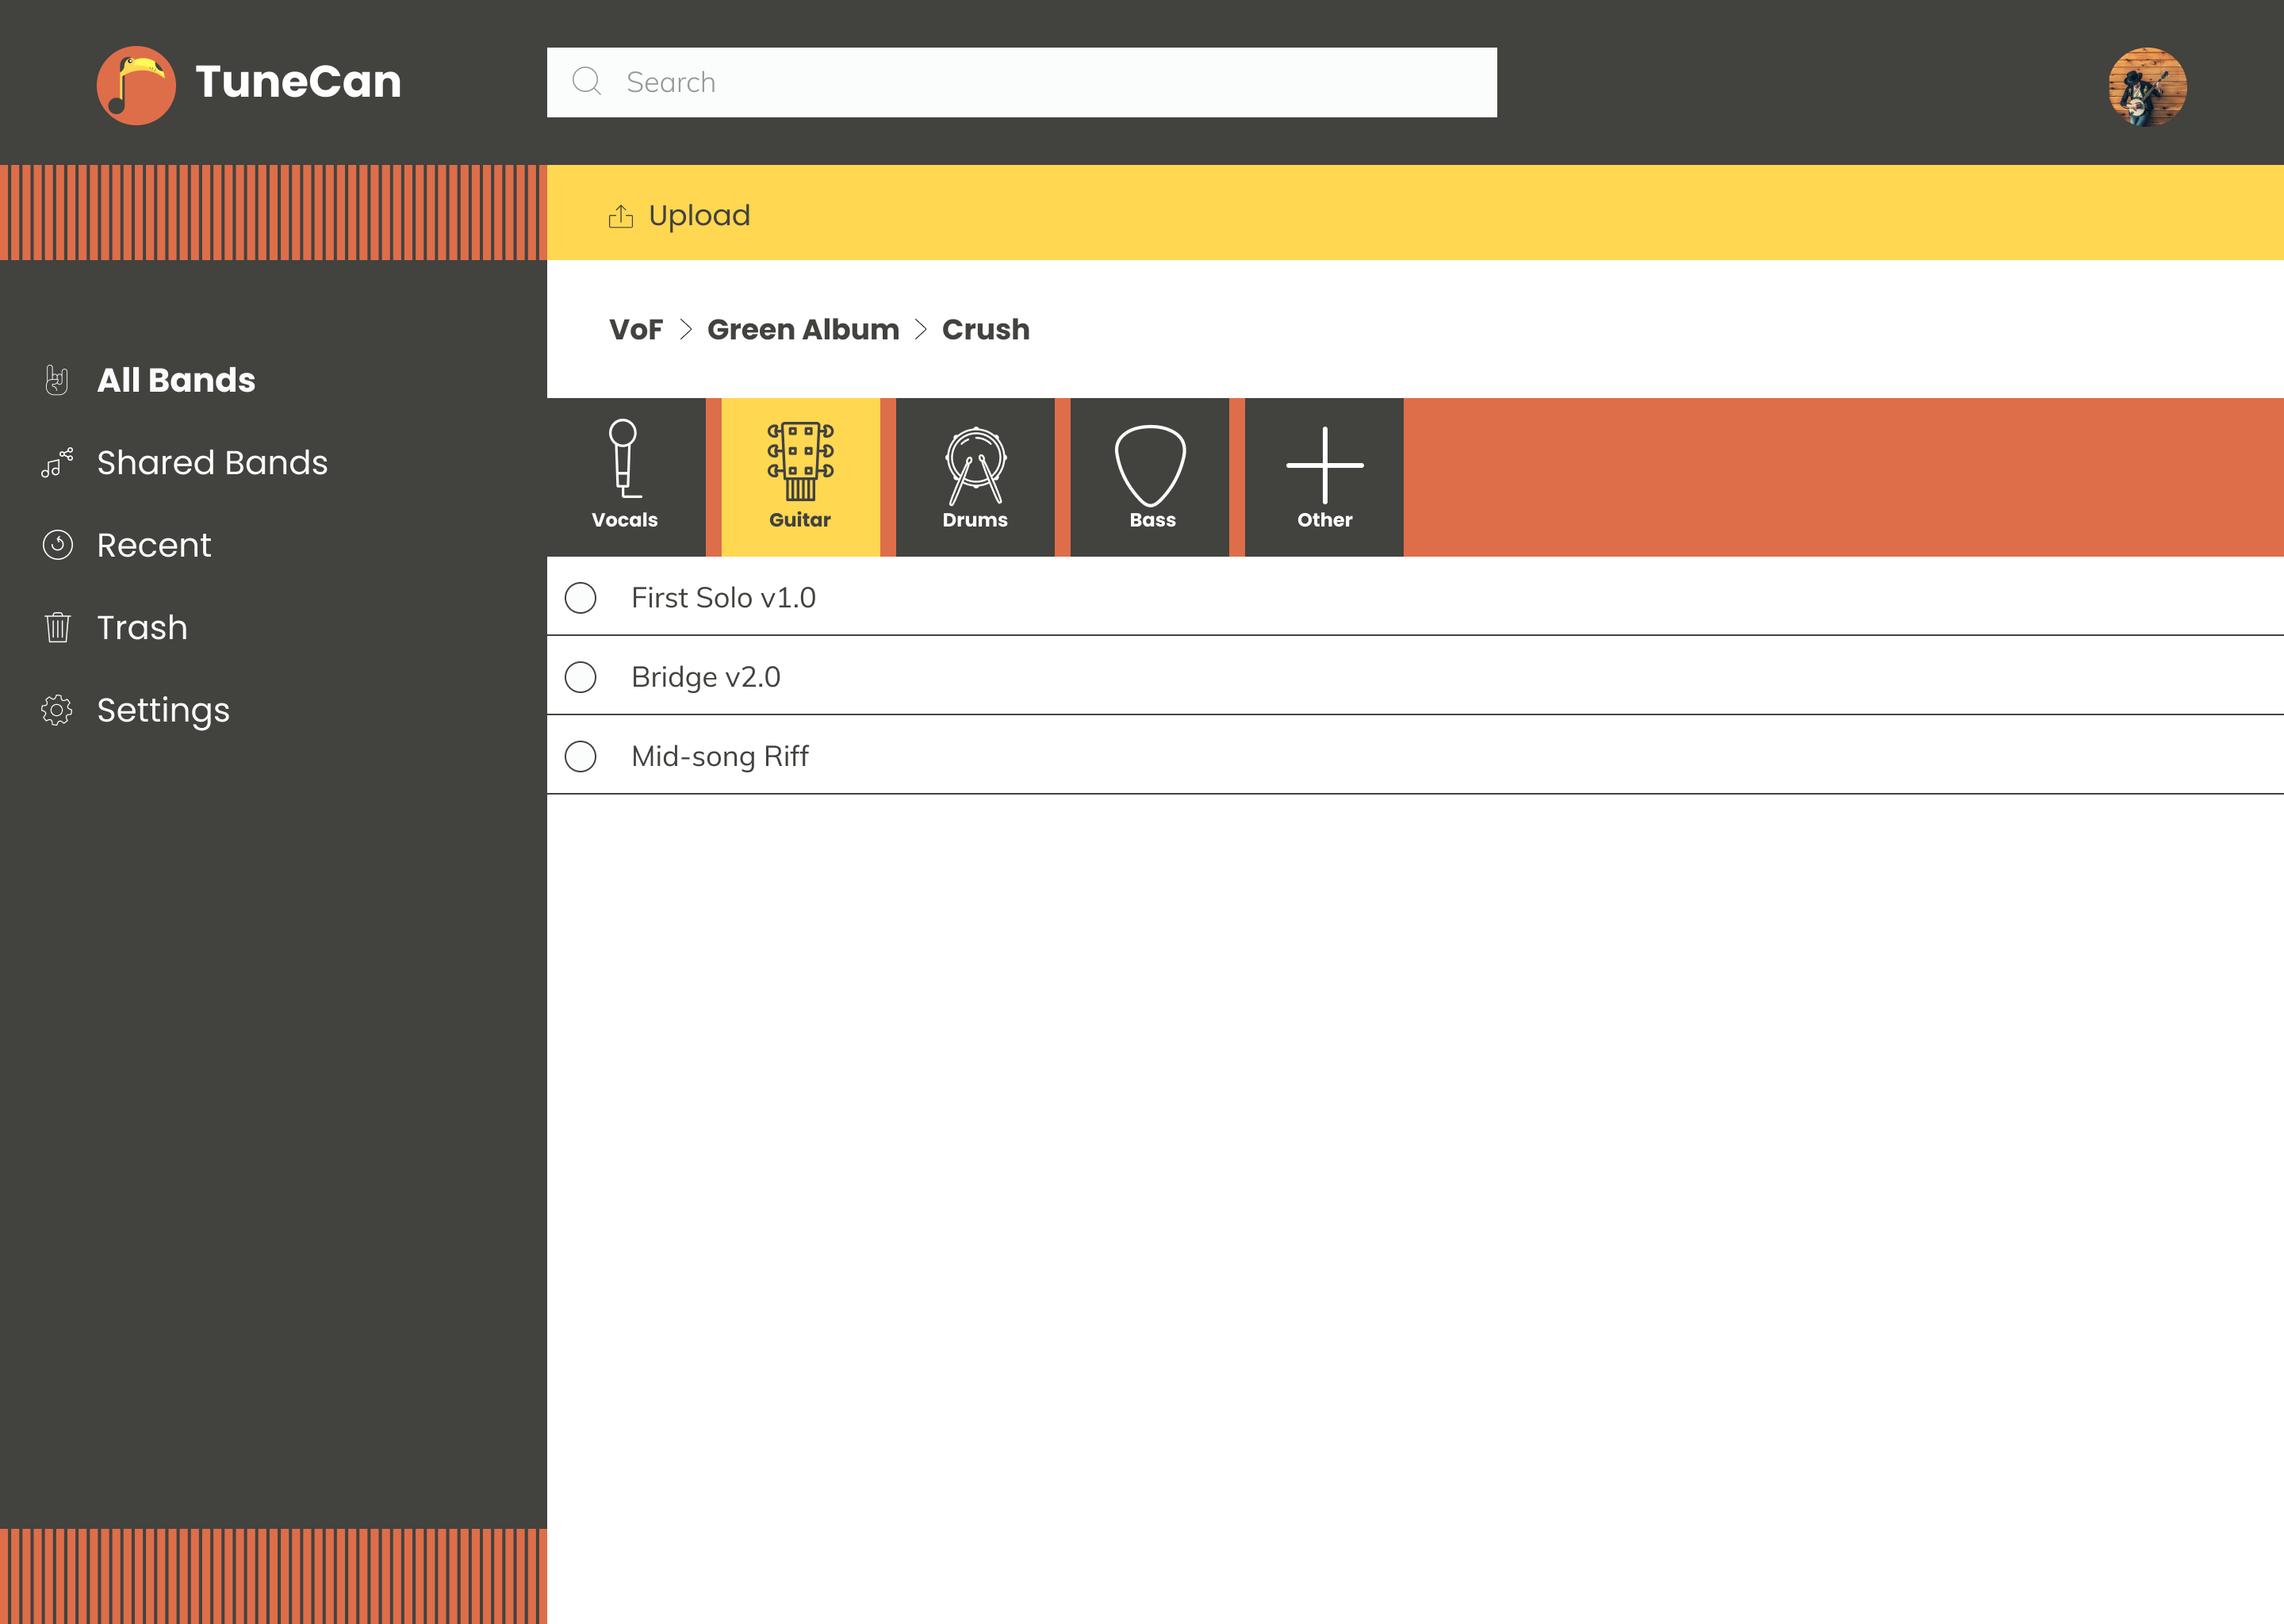This screenshot has width=2284, height=1624.
Task: Click the Recent clock icon
Action: [x=57, y=545]
